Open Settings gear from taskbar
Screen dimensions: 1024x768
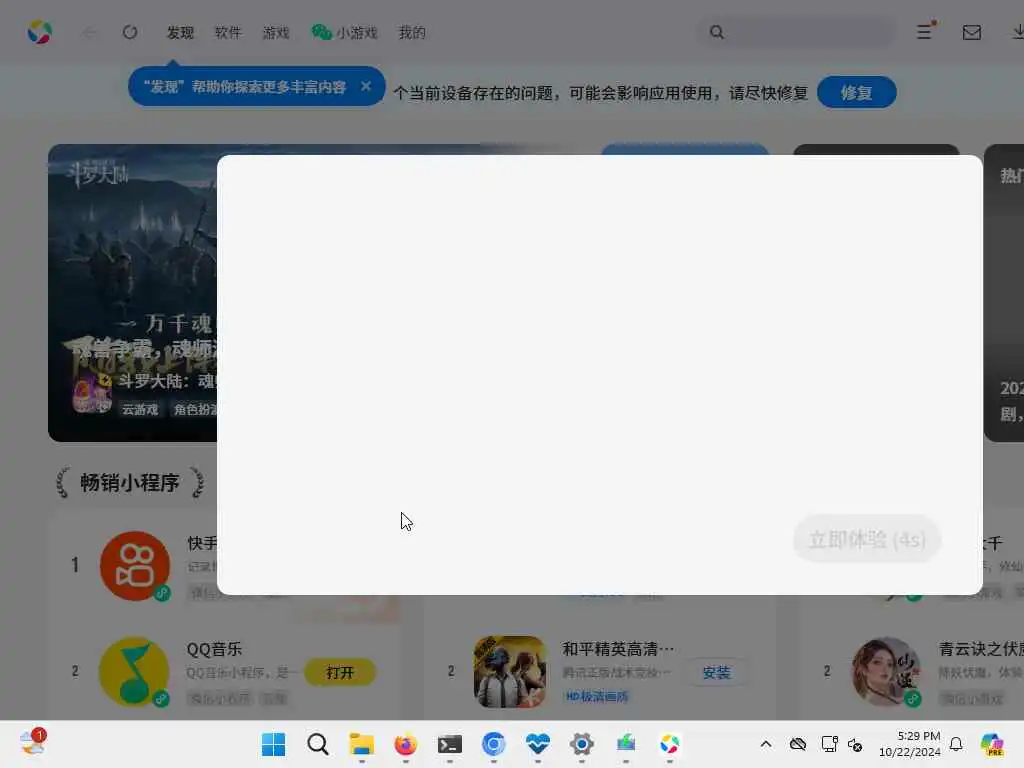click(582, 744)
